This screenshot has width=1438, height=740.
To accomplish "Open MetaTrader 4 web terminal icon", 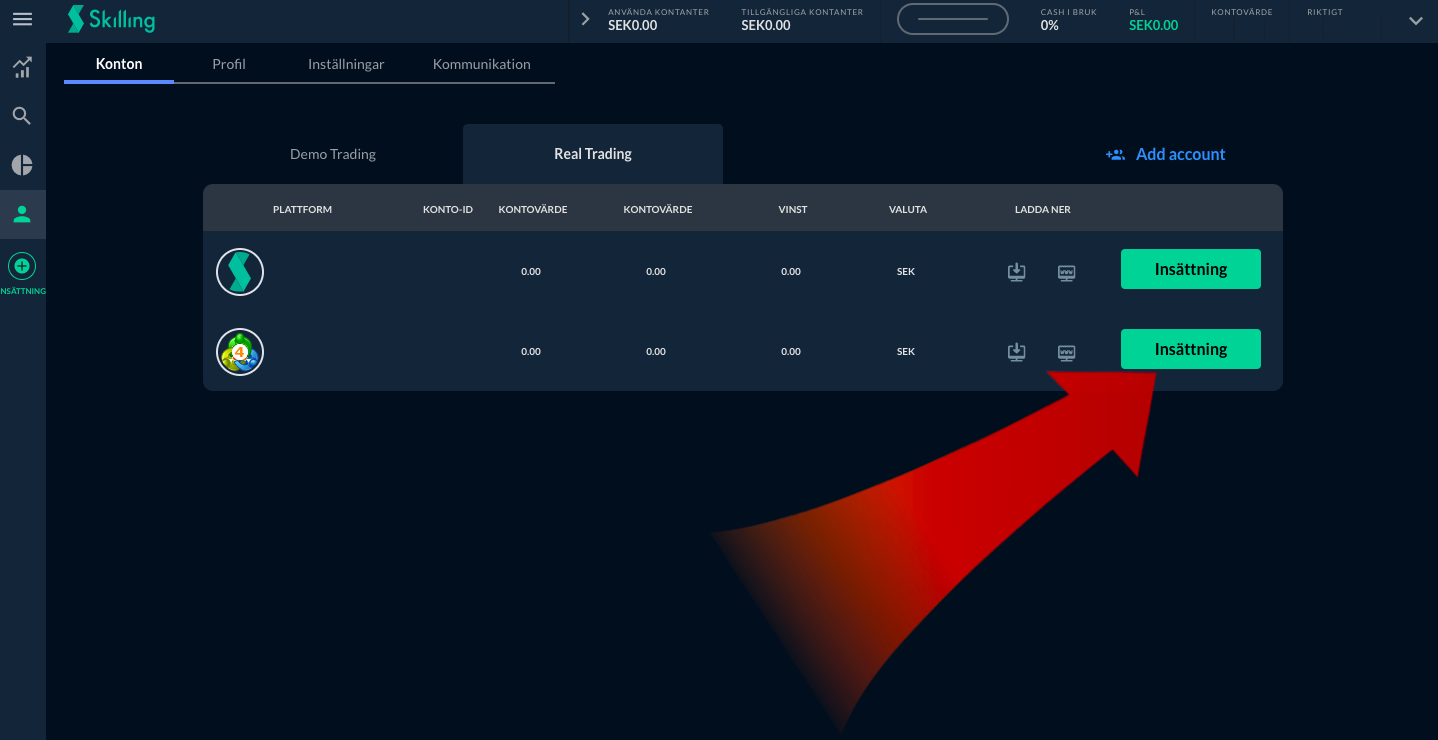I will (1067, 352).
